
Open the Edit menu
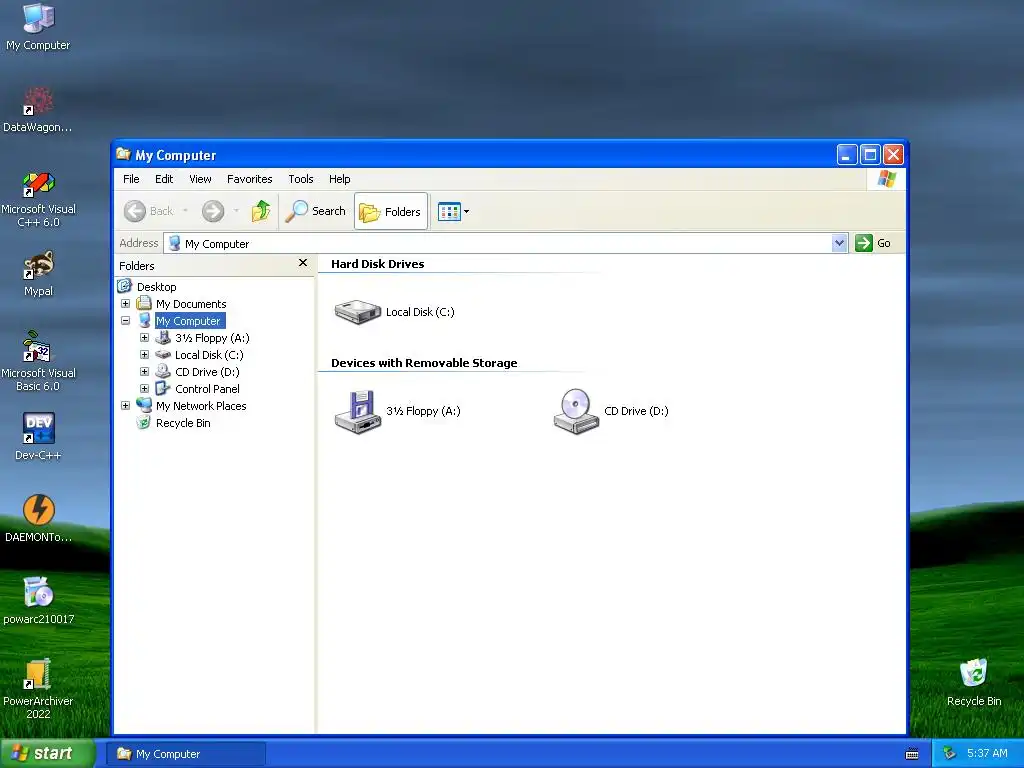pos(164,179)
